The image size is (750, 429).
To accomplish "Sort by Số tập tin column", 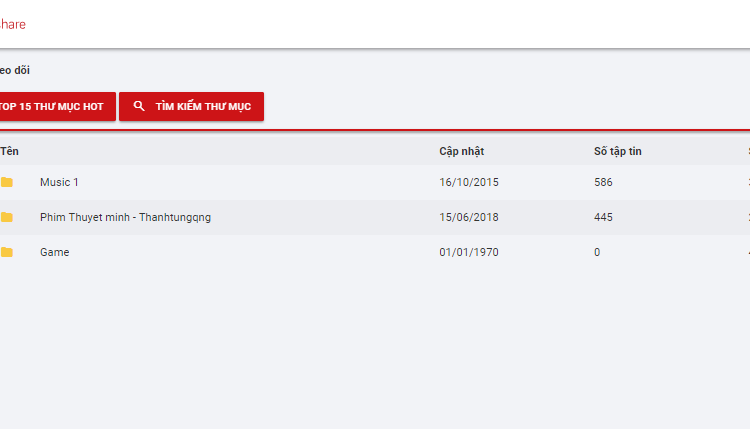I will pos(618,151).
